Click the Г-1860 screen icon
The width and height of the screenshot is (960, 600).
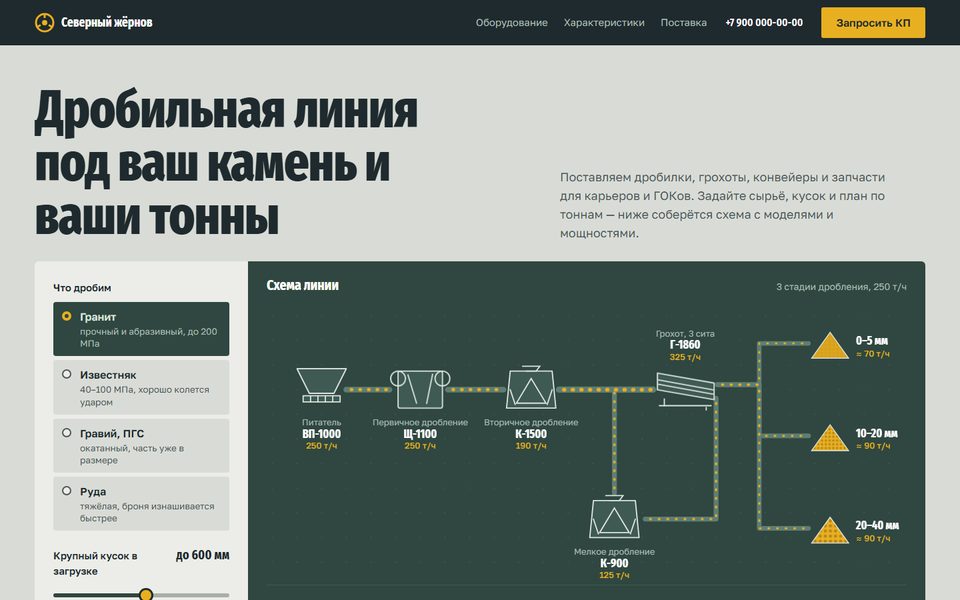[685, 390]
